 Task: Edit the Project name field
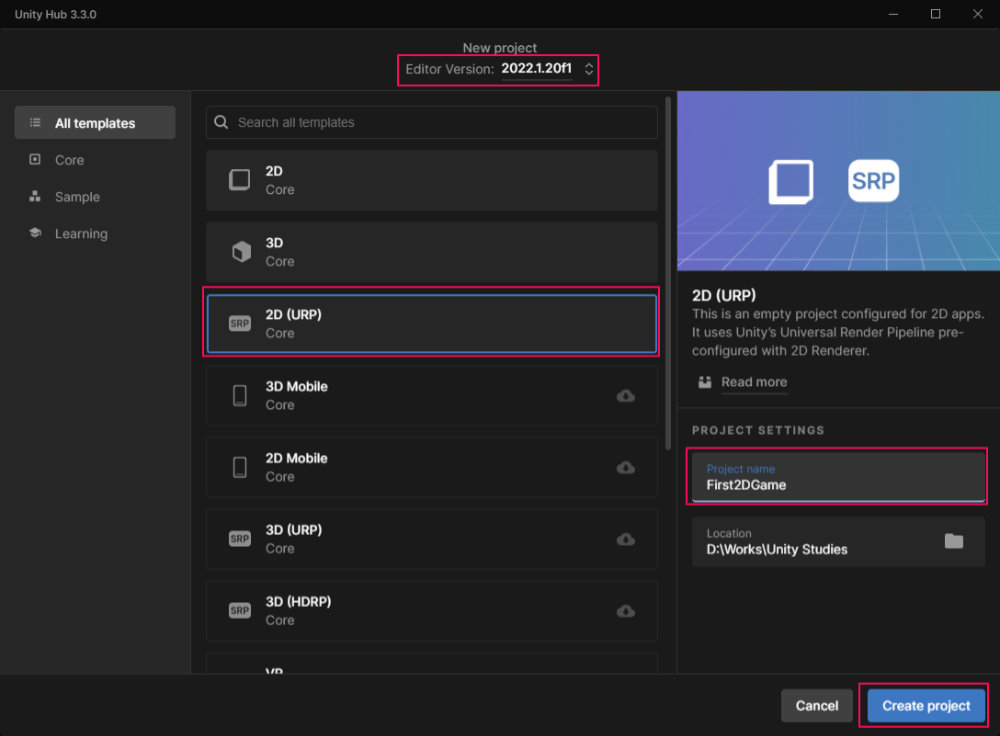pyautogui.click(x=838, y=477)
